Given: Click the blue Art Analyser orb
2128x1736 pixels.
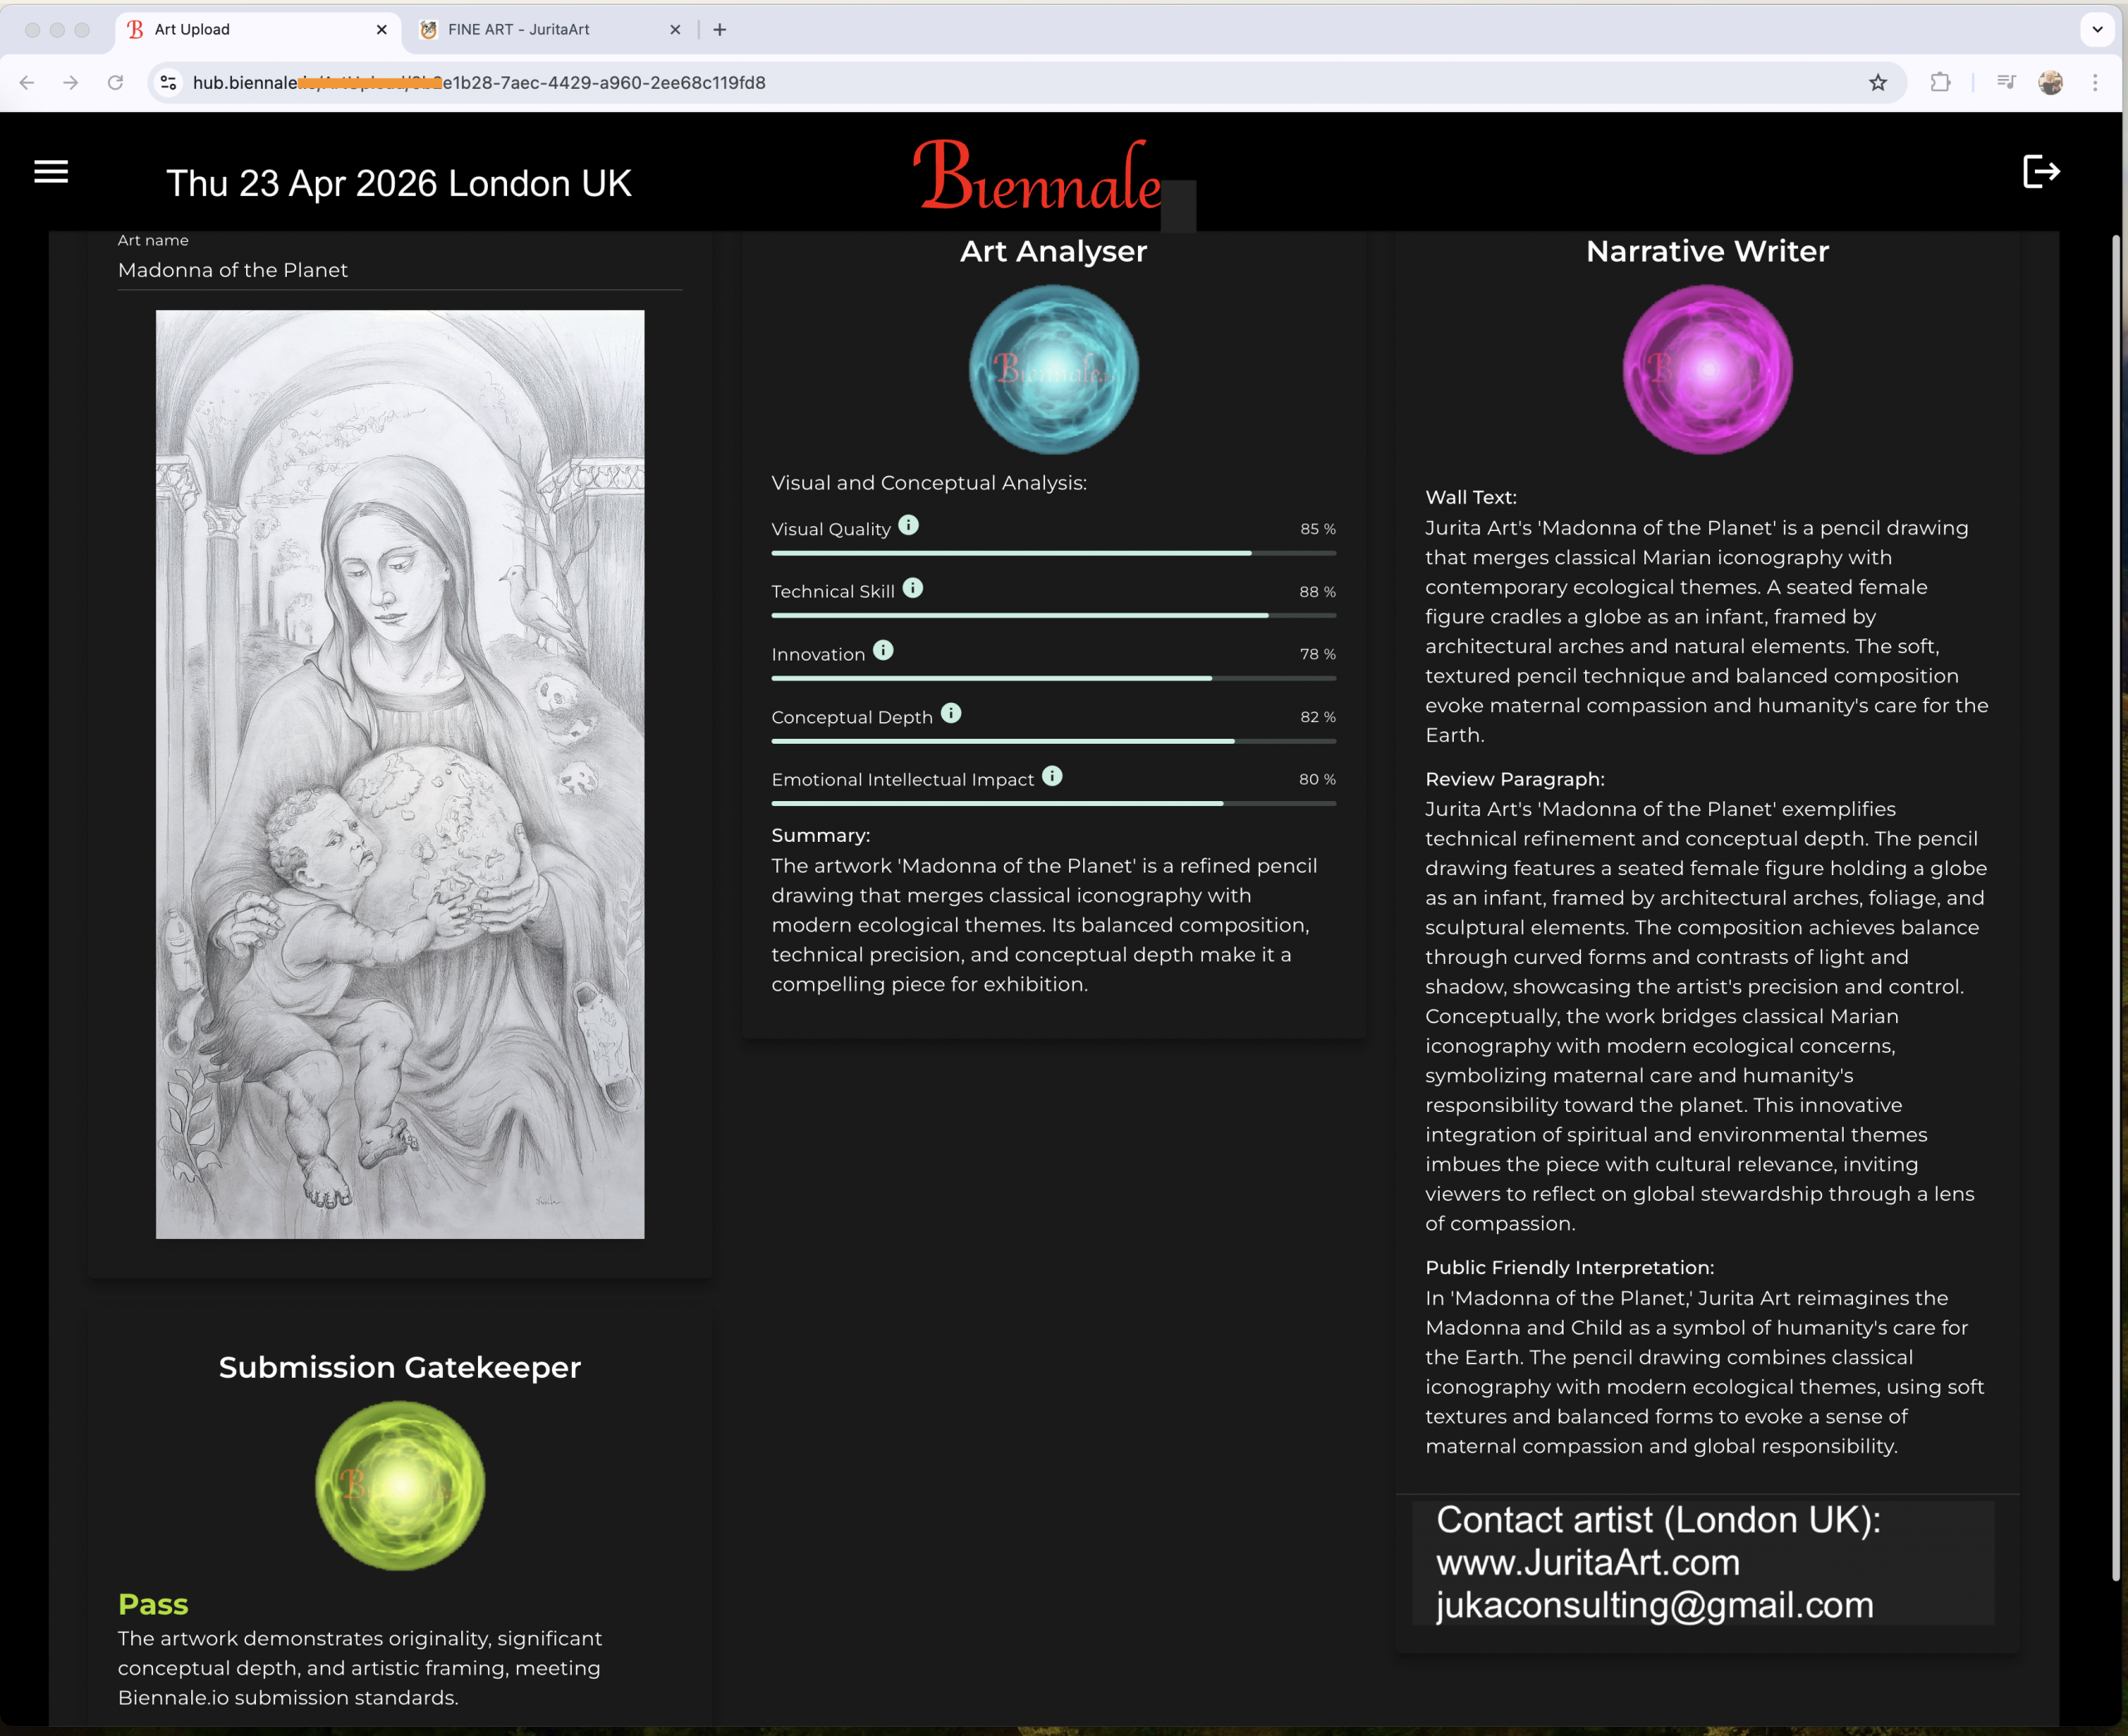Looking at the screenshot, I should point(1053,370).
